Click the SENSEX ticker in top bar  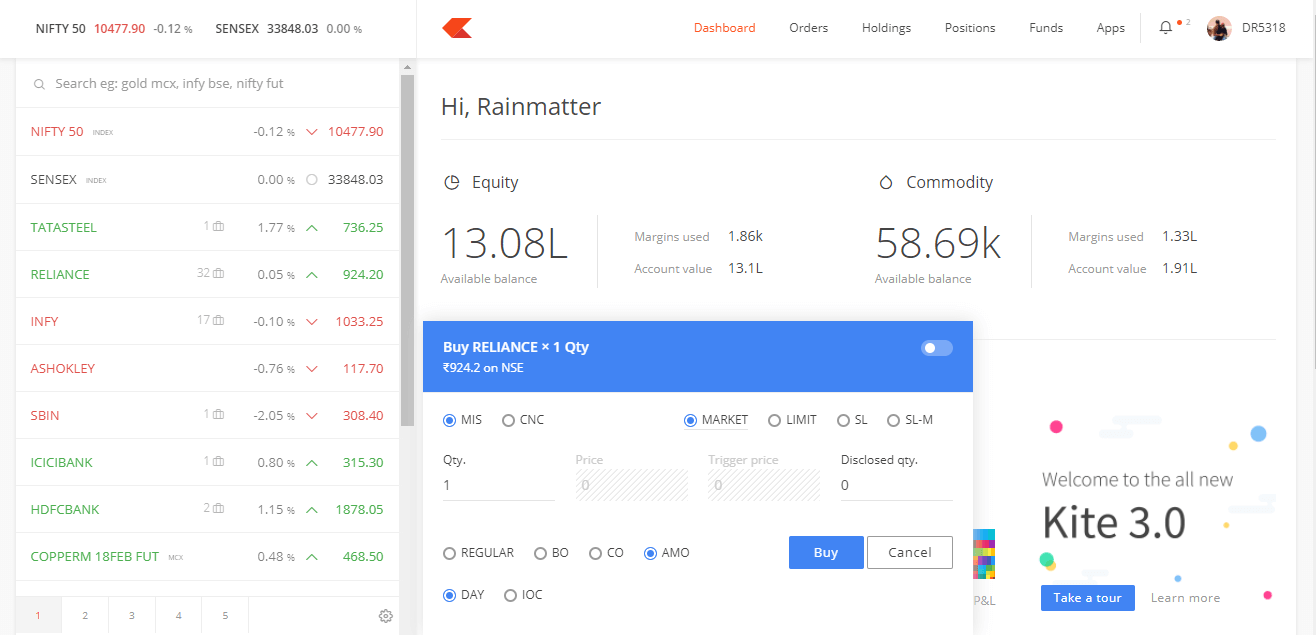[x=289, y=28]
